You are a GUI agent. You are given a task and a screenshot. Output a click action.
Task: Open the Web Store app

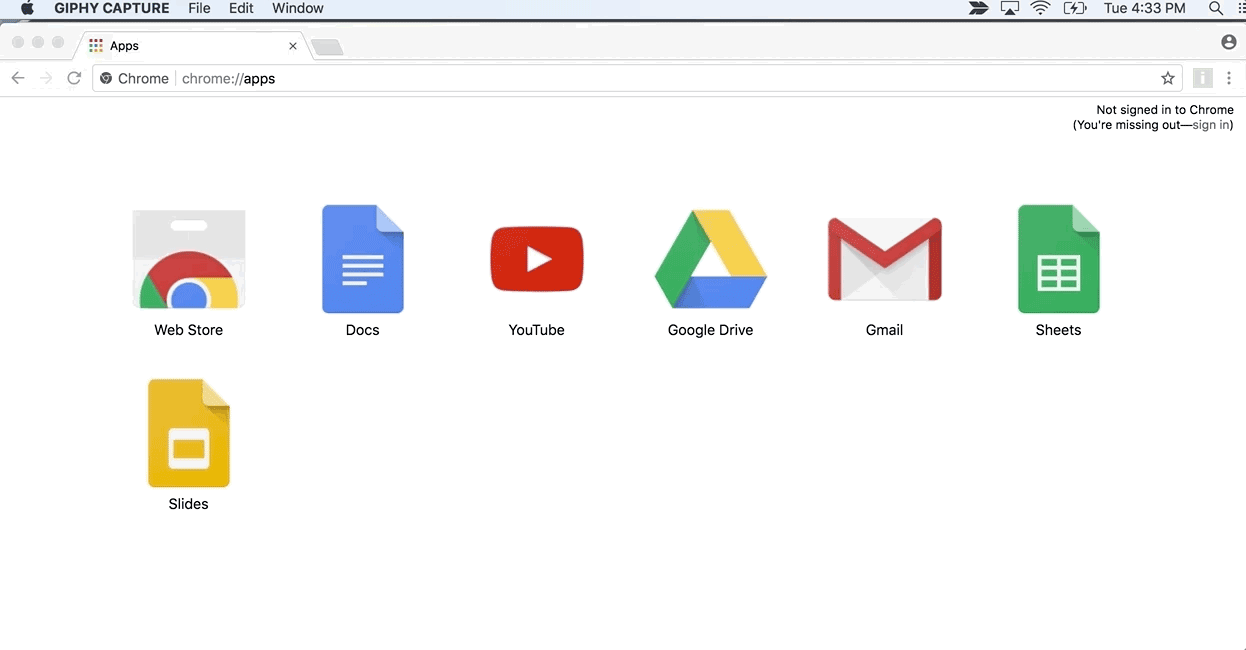(189, 260)
